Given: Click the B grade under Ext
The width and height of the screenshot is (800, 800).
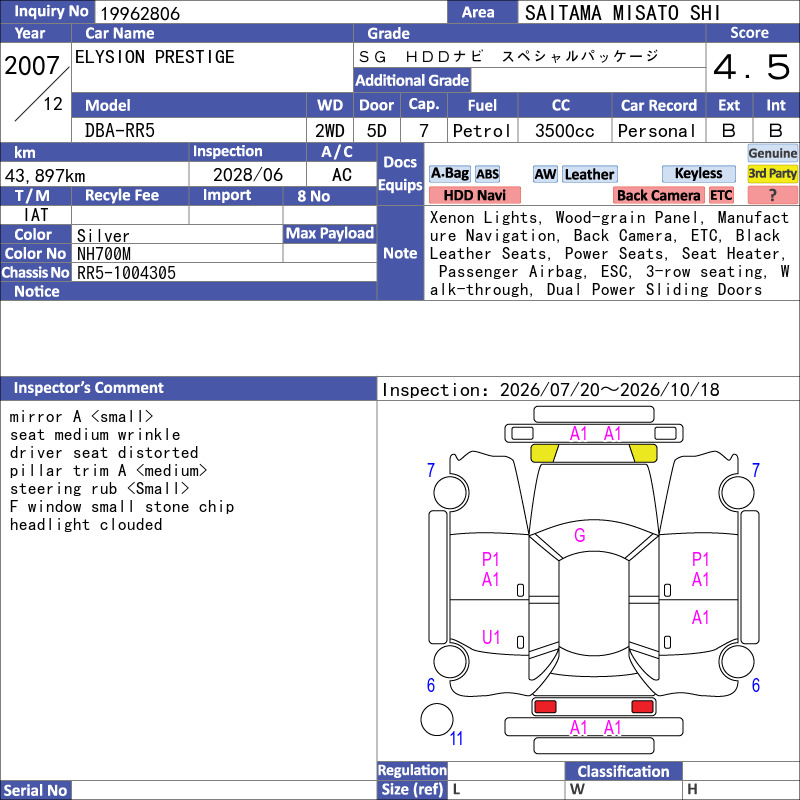Looking at the screenshot, I should [729, 131].
